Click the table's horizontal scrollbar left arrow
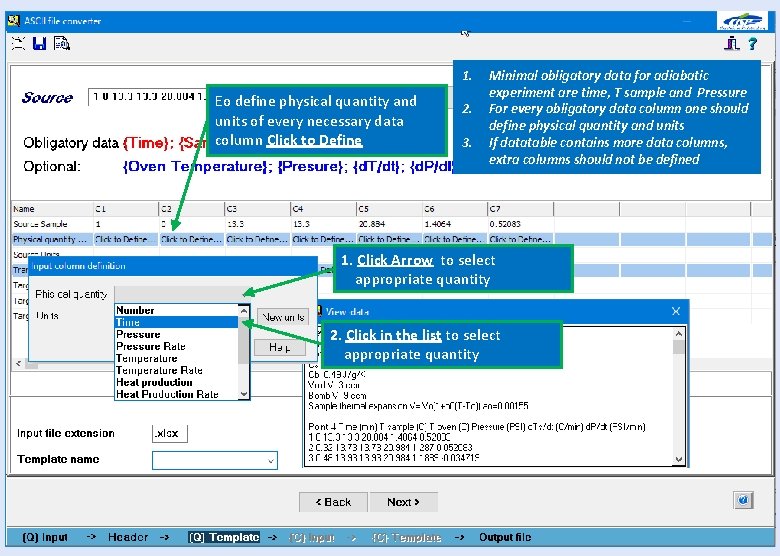 (18, 364)
